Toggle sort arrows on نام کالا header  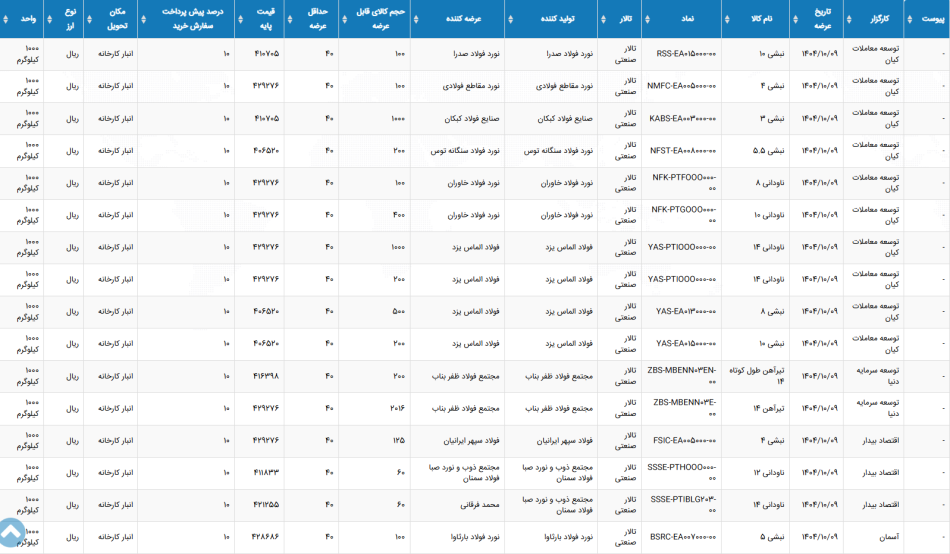tap(728, 19)
